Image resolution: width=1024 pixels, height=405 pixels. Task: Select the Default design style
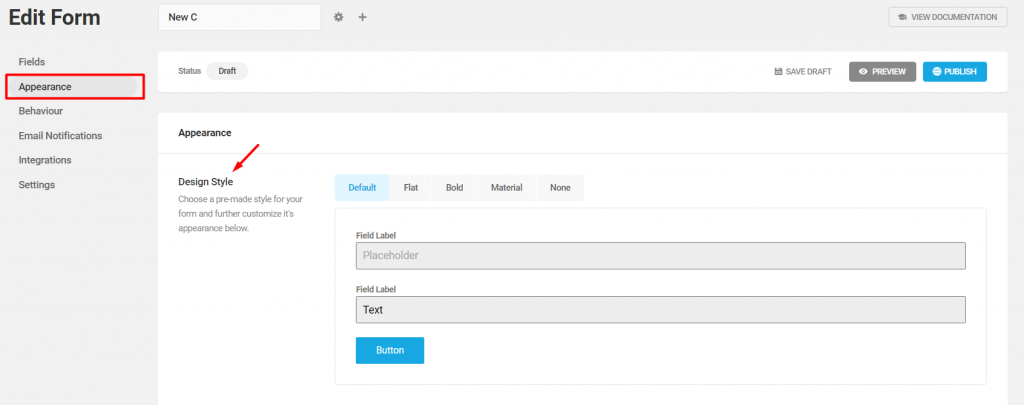point(362,187)
